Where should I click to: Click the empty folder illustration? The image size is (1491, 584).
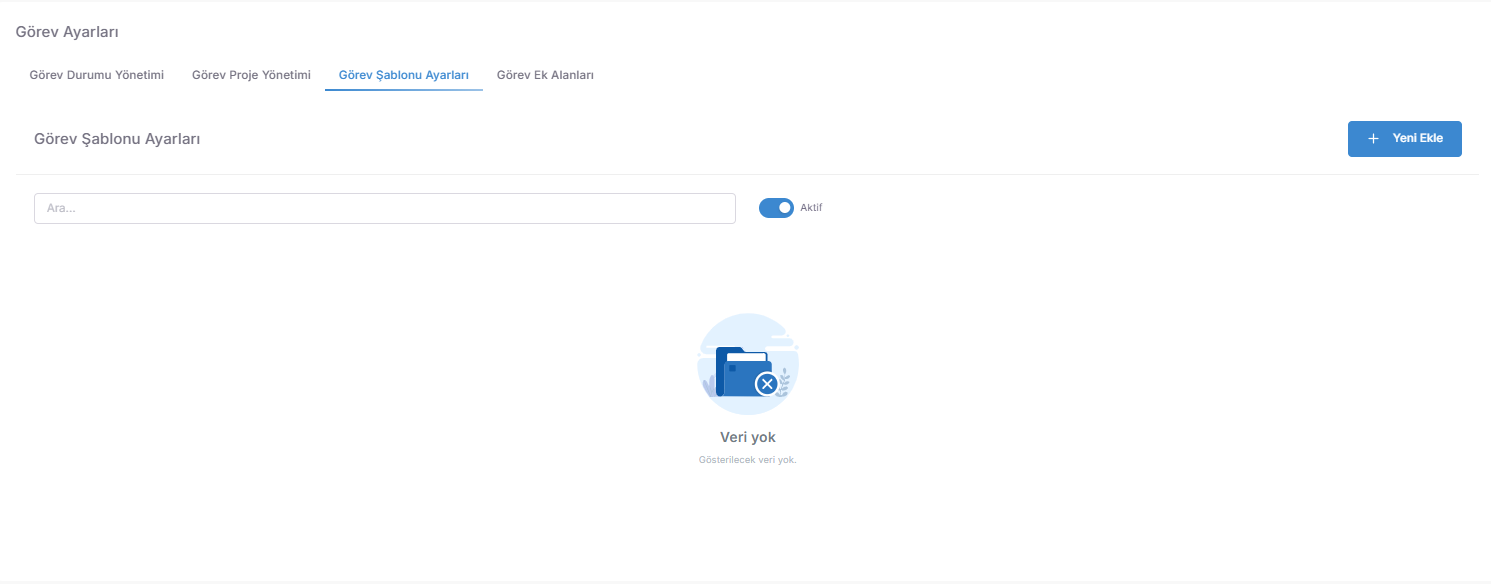tap(748, 364)
